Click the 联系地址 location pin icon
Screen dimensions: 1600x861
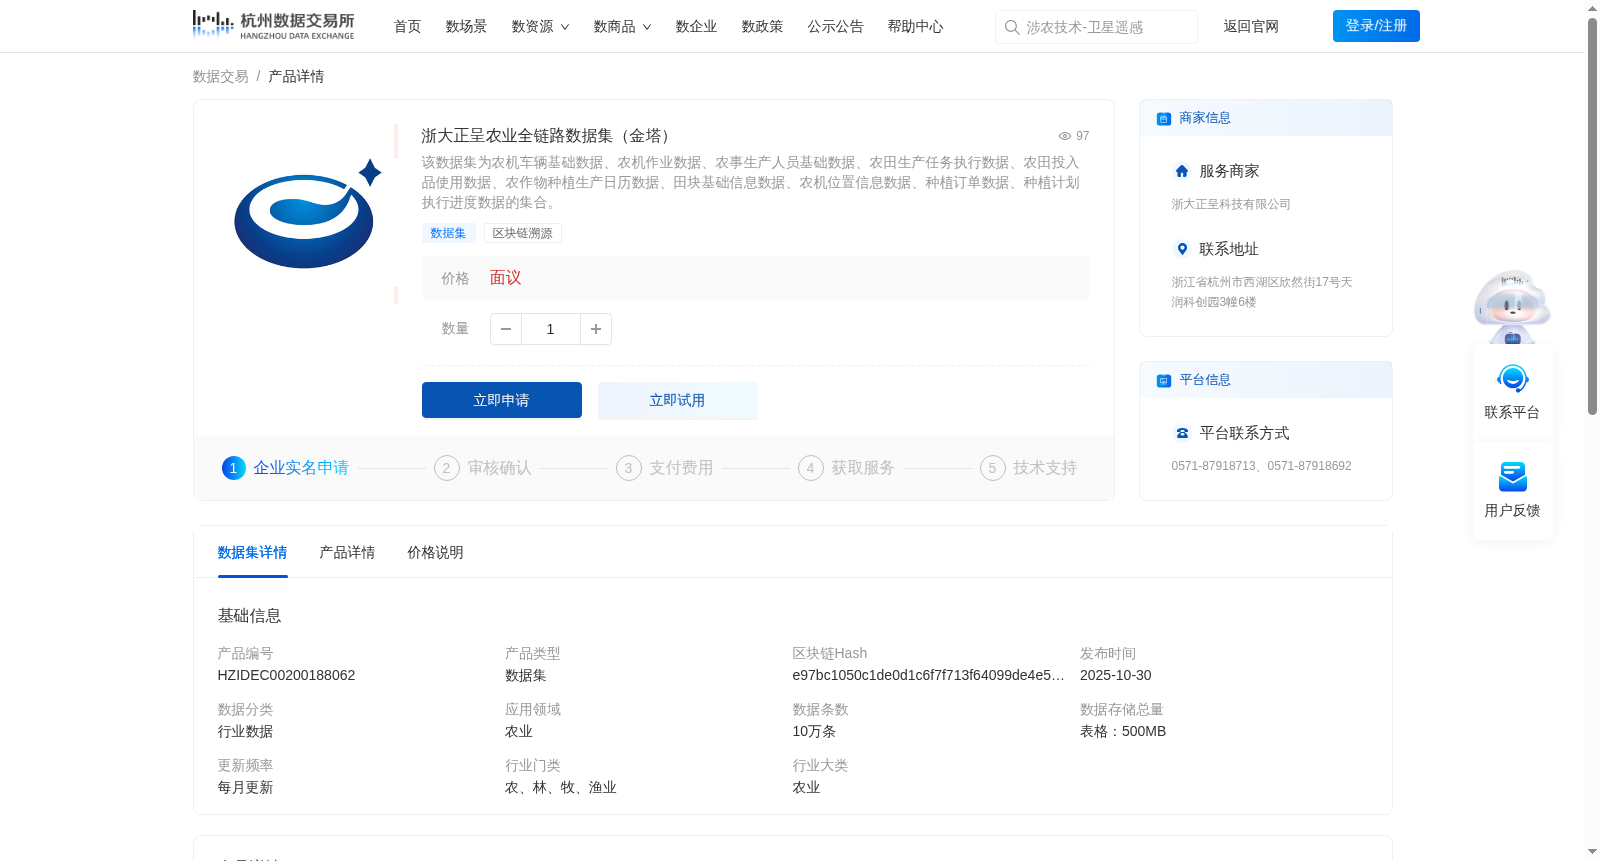coord(1182,249)
